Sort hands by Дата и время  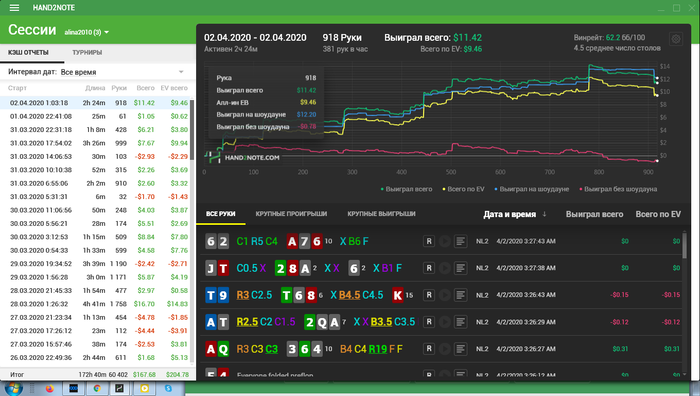514,214
